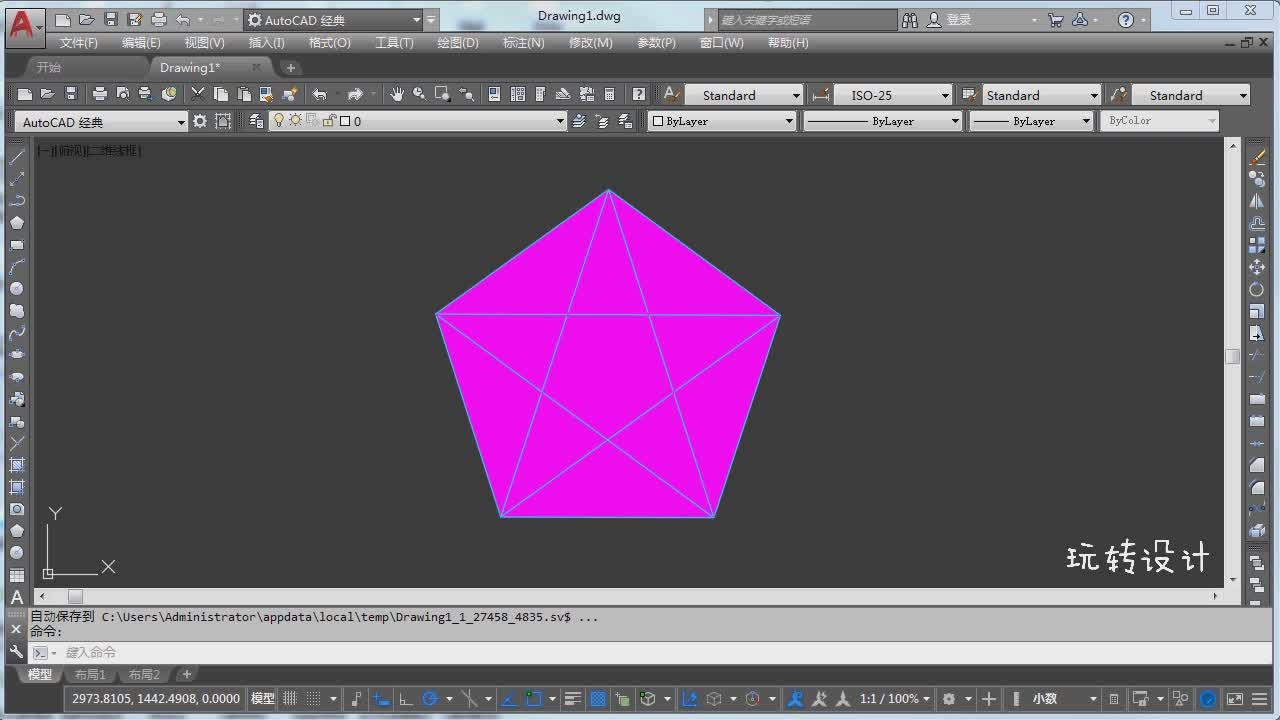This screenshot has width=1280, height=720.
Task: Click the customize command line wrench icon
Action: 16,651
